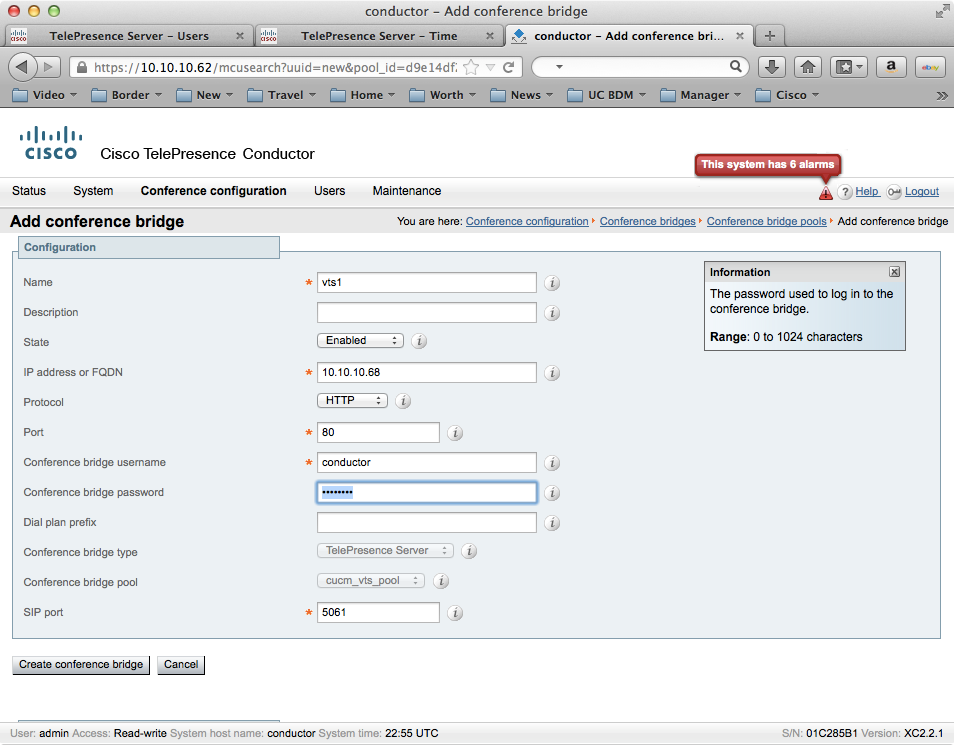The width and height of the screenshot is (954, 745).
Task: Switch to TelePresence Server – Time tab
Action: [x=378, y=36]
